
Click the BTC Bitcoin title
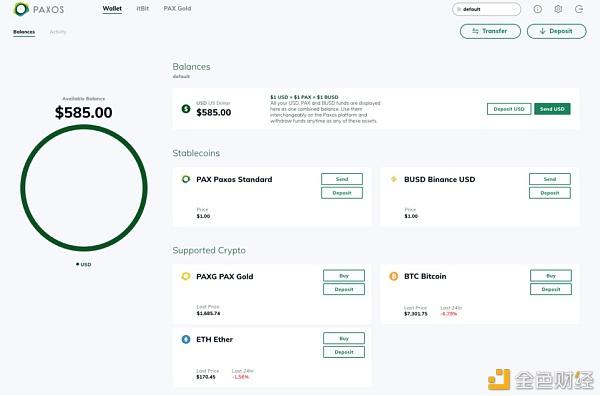425,276
